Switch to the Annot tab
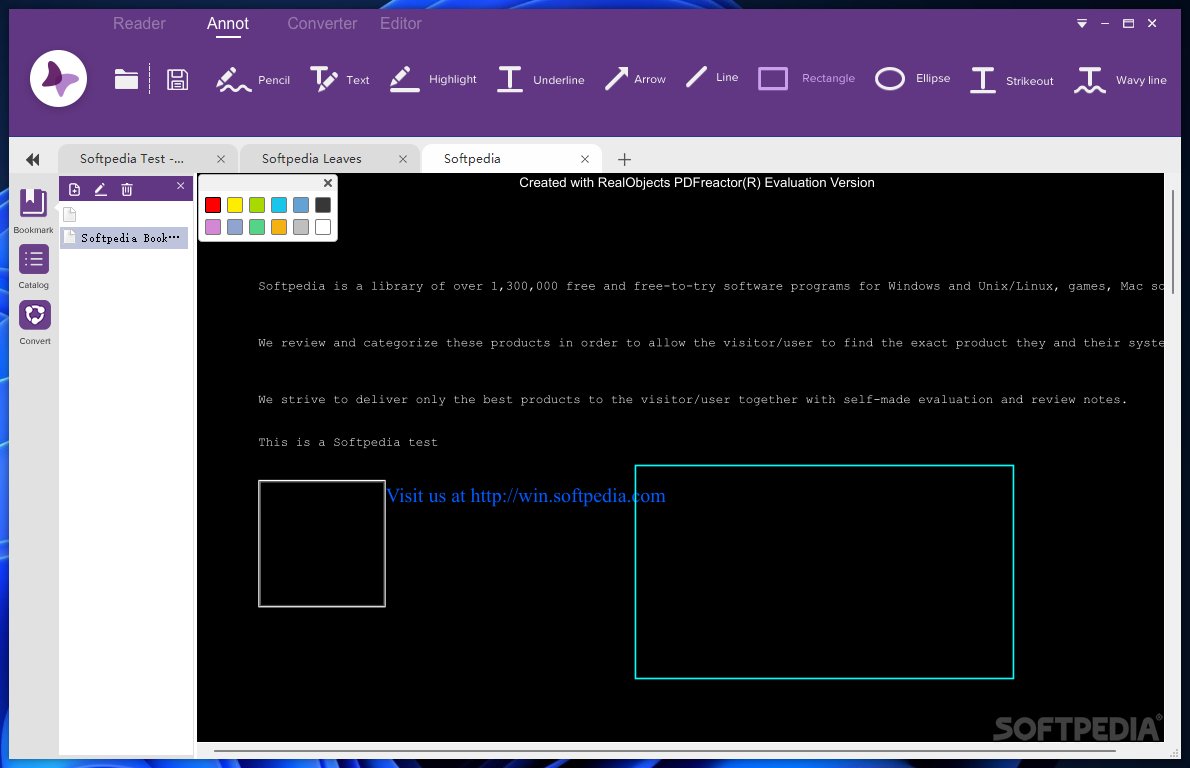This screenshot has height=768, width=1190. 228,24
